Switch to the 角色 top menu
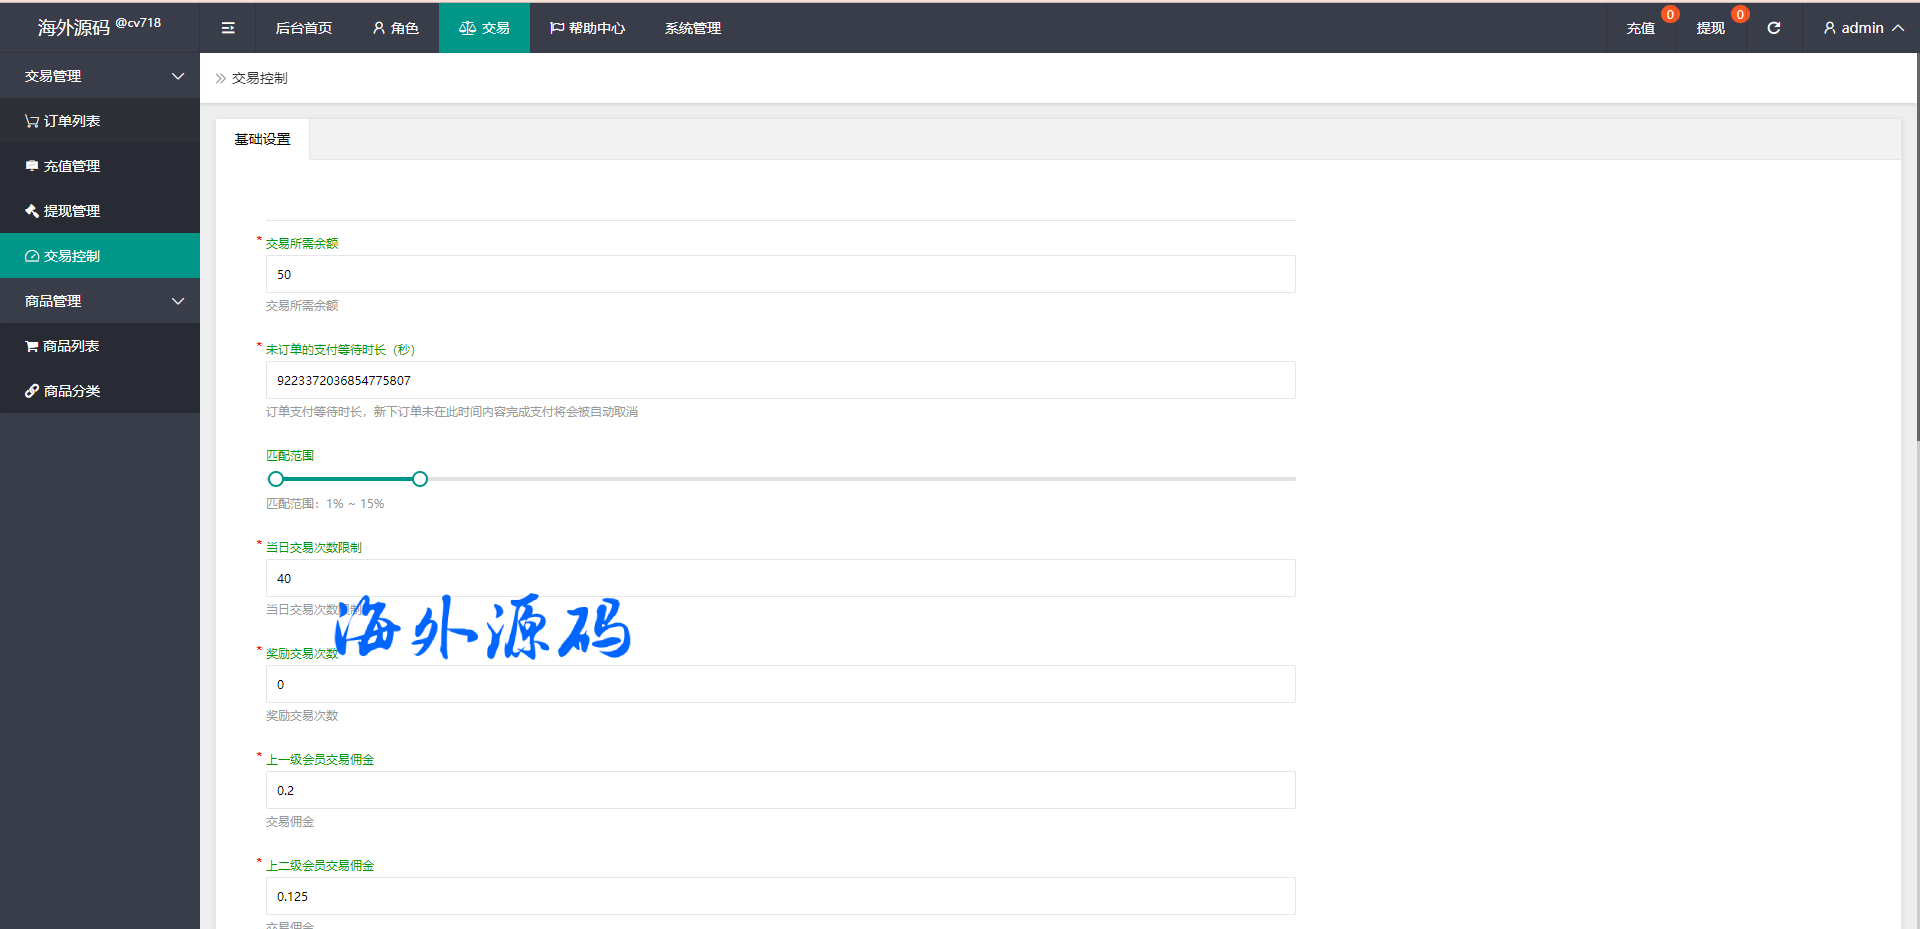 [395, 28]
